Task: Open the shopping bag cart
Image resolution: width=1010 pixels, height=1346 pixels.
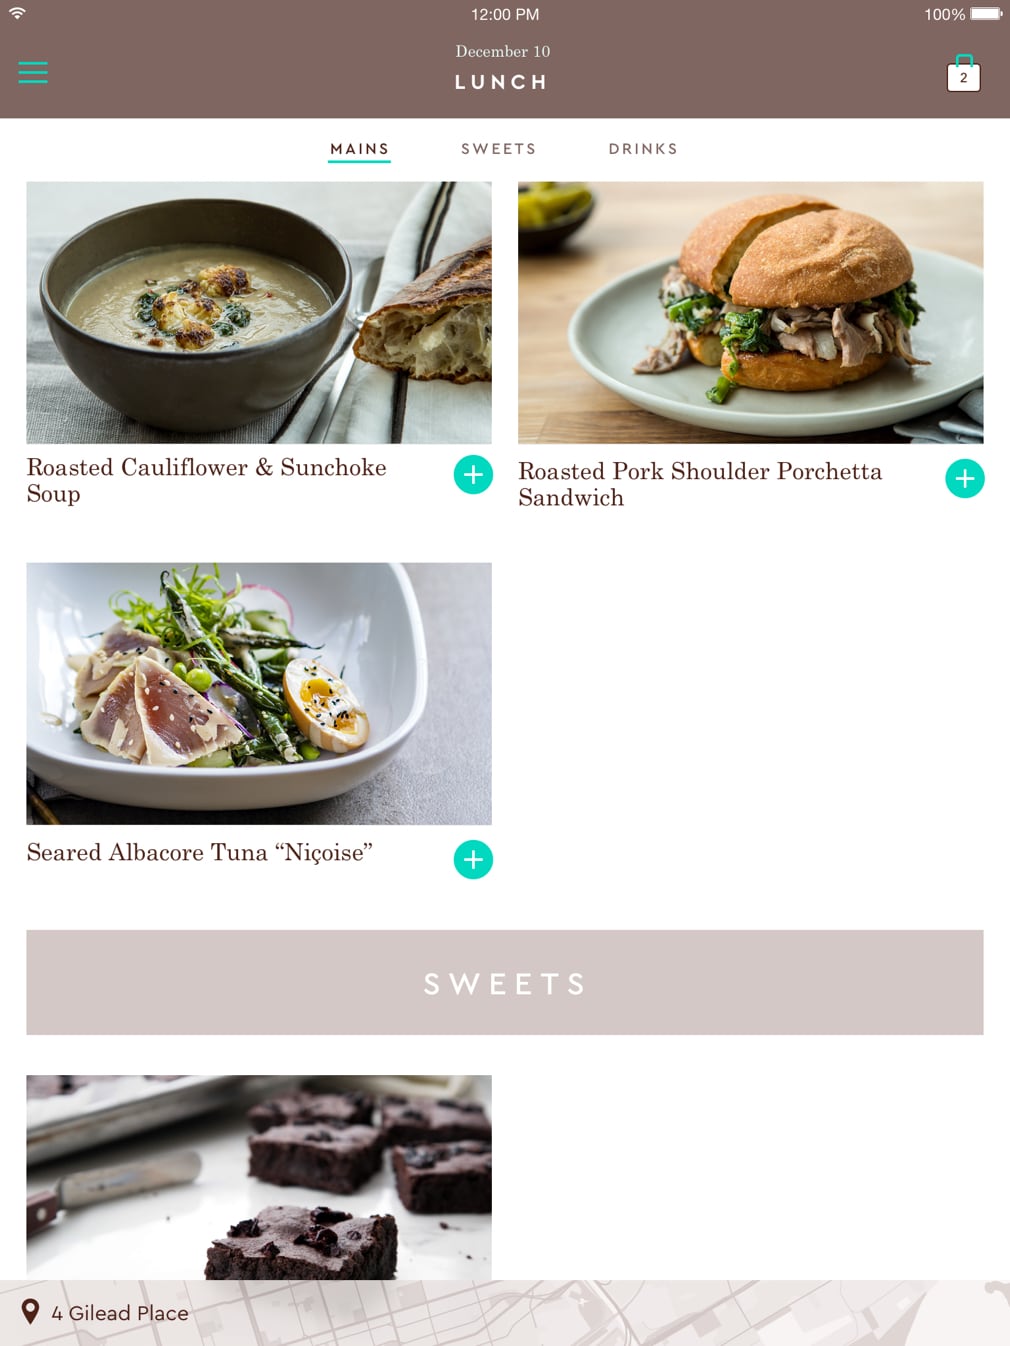Action: 963,73
